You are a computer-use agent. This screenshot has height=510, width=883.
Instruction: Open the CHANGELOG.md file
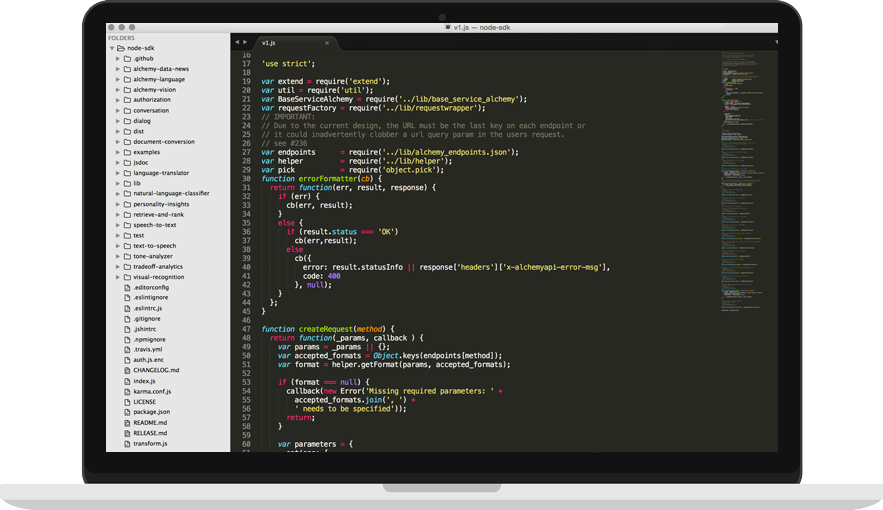(x=156, y=370)
